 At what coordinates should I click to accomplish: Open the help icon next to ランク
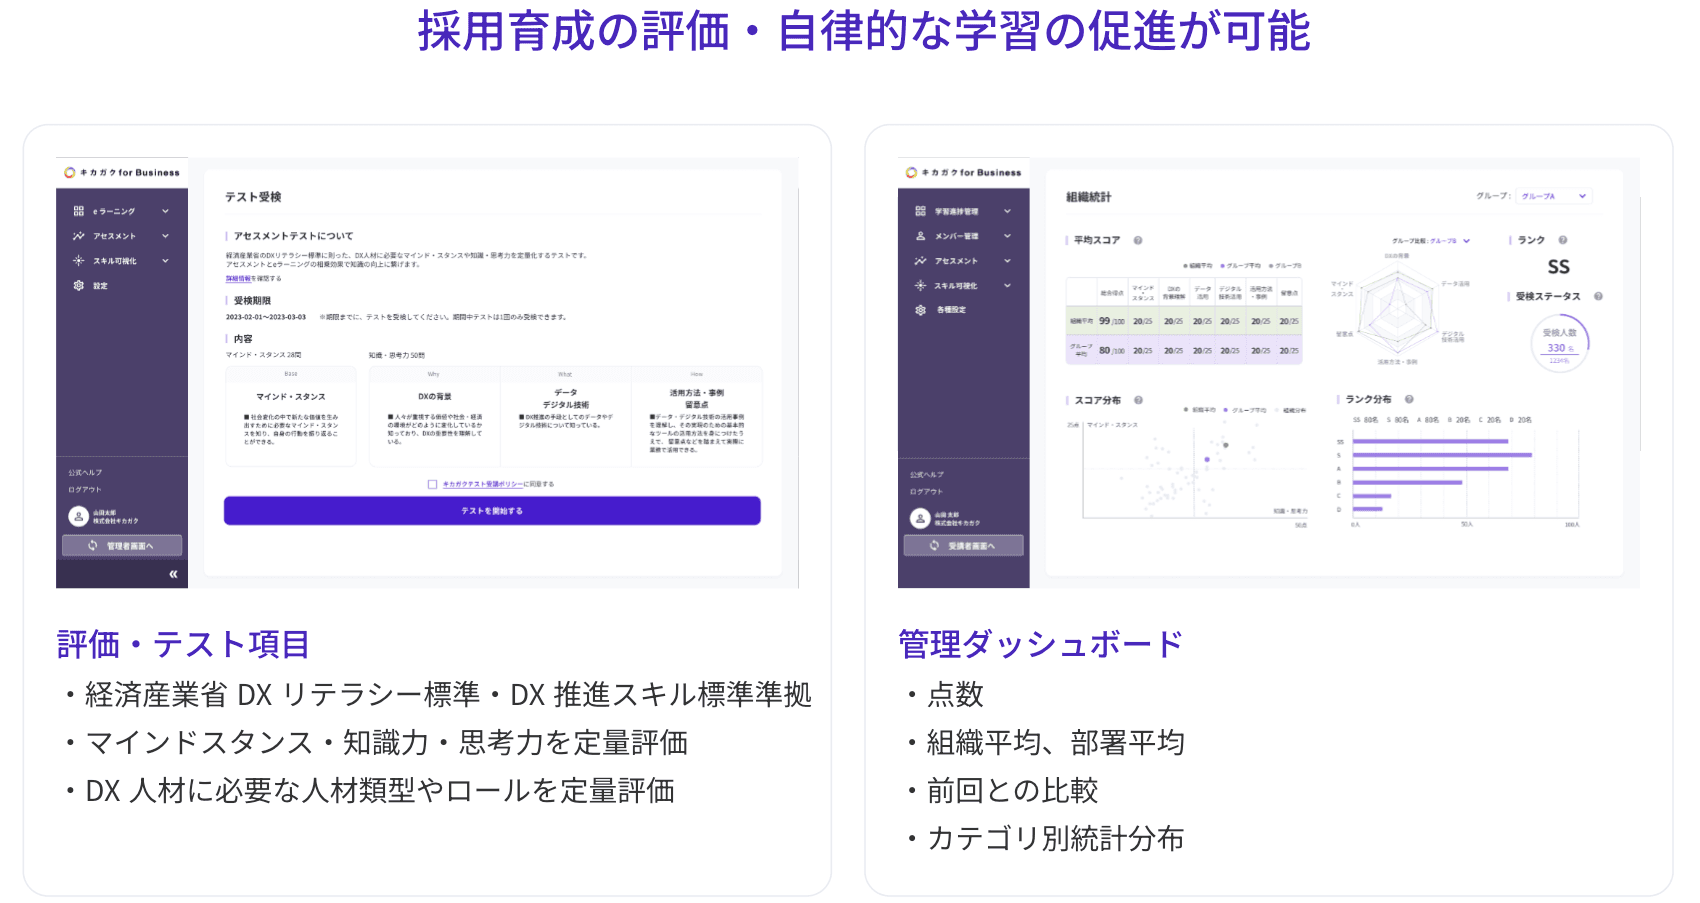pos(1562,240)
